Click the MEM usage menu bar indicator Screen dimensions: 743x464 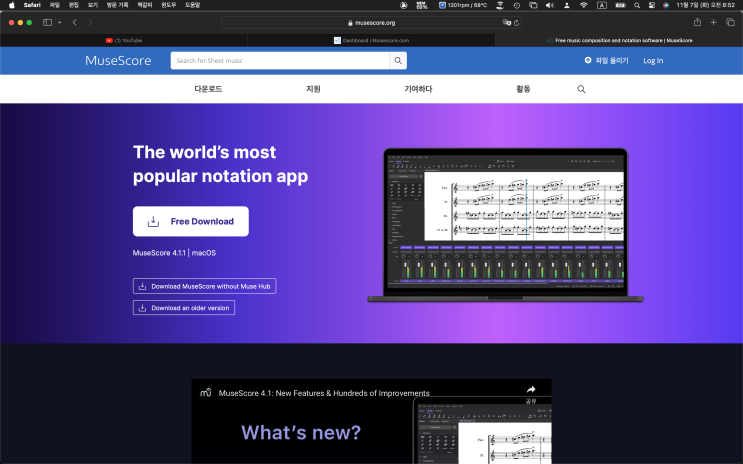pos(421,5)
